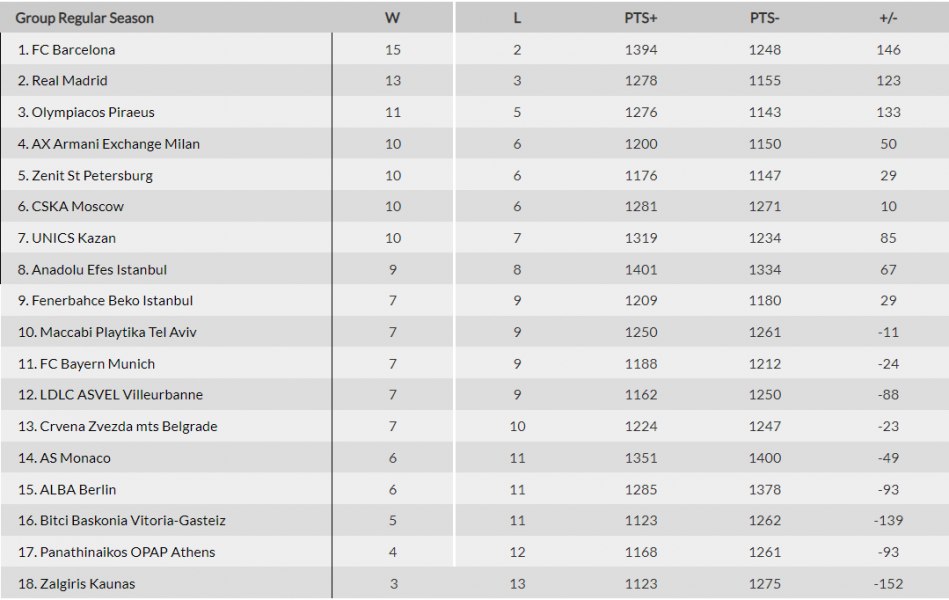Click Crvena Zvezda mts Belgrade team
This screenshot has height=600, width=949.
[x=128, y=427]
